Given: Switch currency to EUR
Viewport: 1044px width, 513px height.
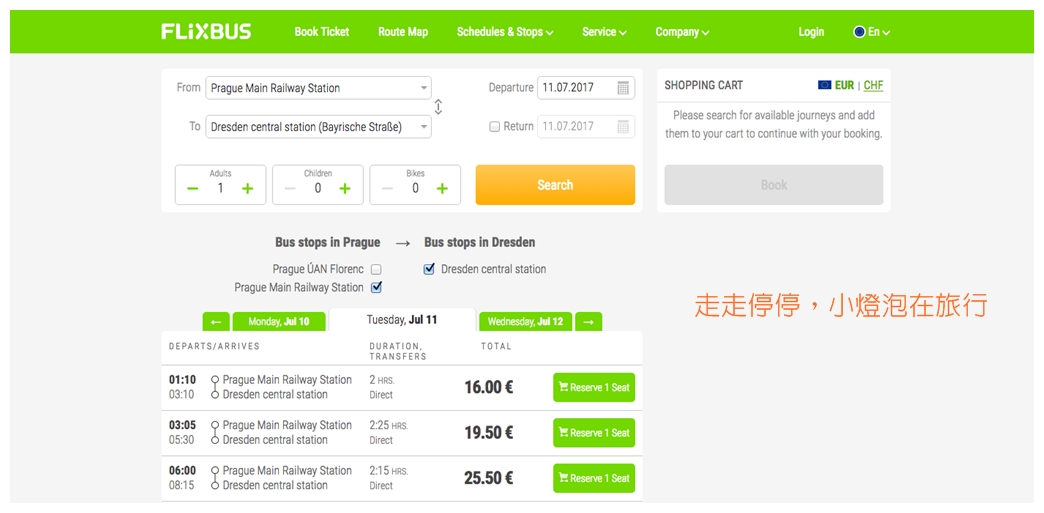Looking at the screenshot, I should click(x=844, y=85).
